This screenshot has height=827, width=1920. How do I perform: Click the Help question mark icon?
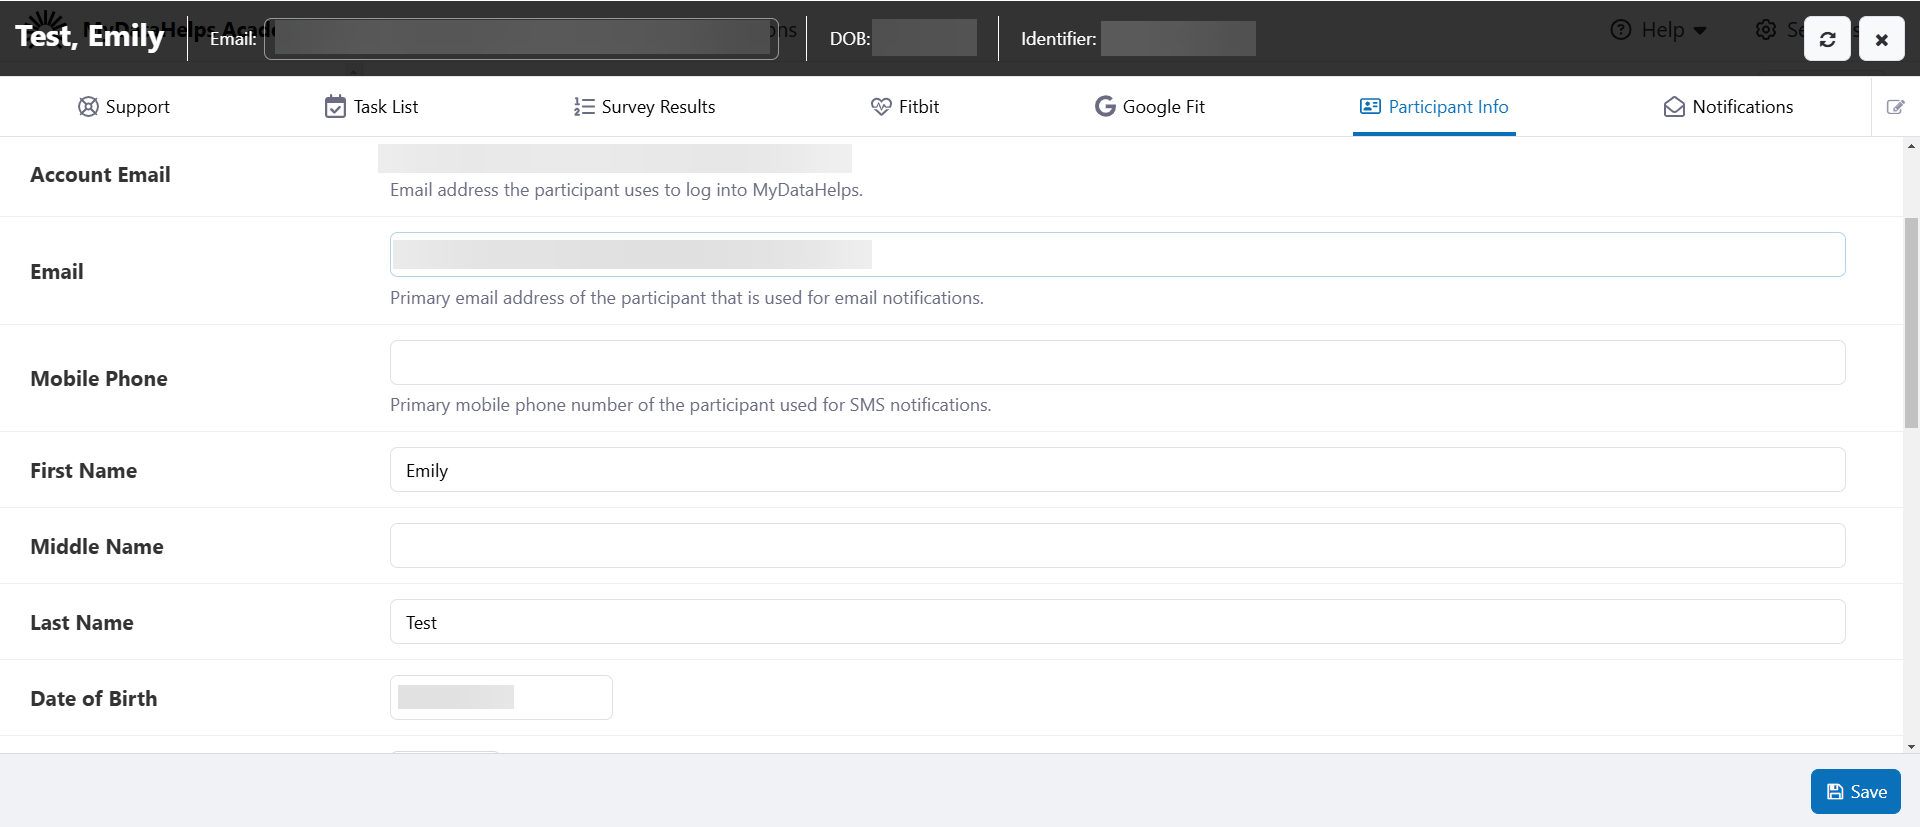(x=1621, y=30)
